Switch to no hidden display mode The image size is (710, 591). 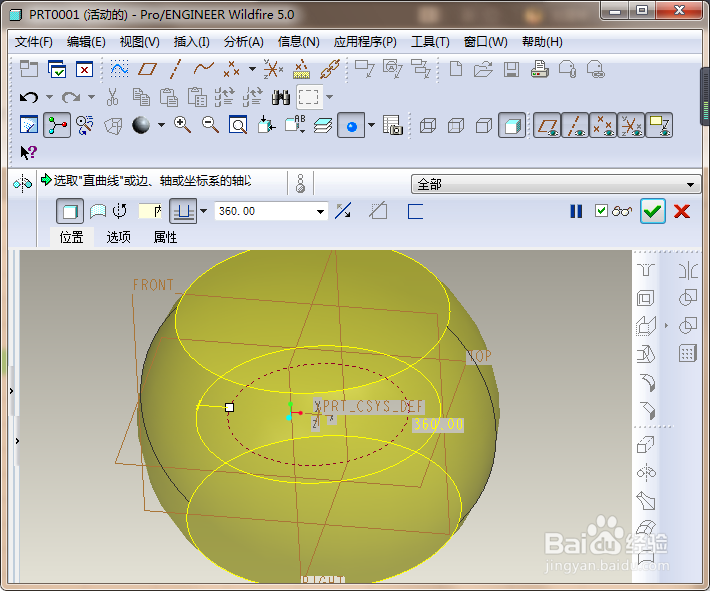click(484, 125)
